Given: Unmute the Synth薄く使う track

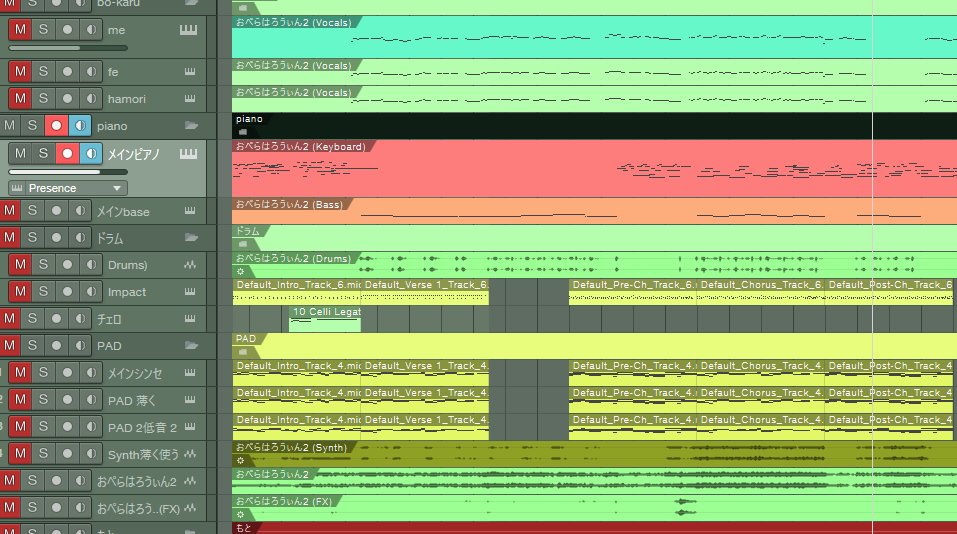Looking at the screenshot, I should [20, 453].
